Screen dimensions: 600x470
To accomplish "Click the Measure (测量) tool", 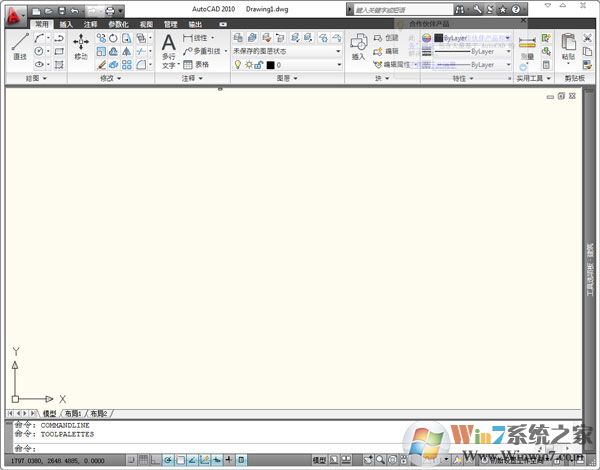I will 527,47.
